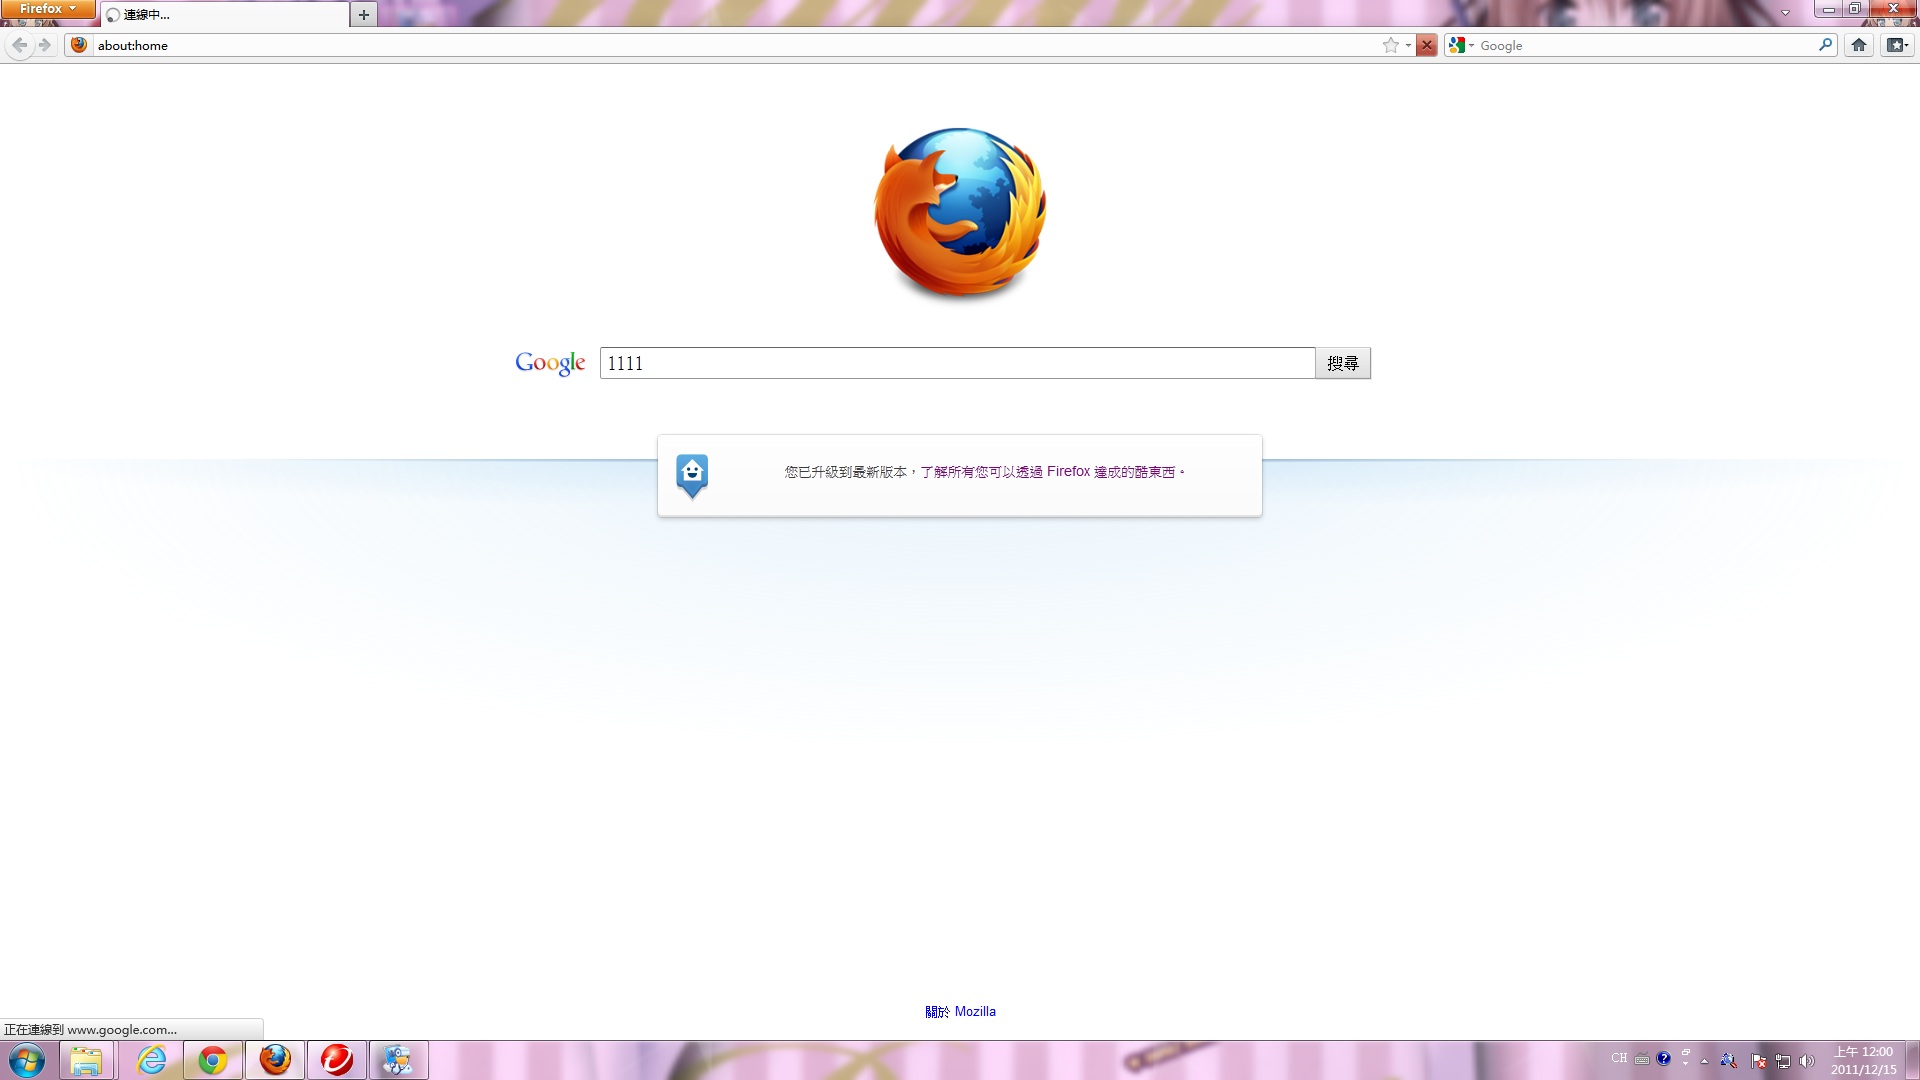This screenshot has width=1920, height=1080.
Task: Open the Bookmarks menu button
Action: (x=1897, y=45)
